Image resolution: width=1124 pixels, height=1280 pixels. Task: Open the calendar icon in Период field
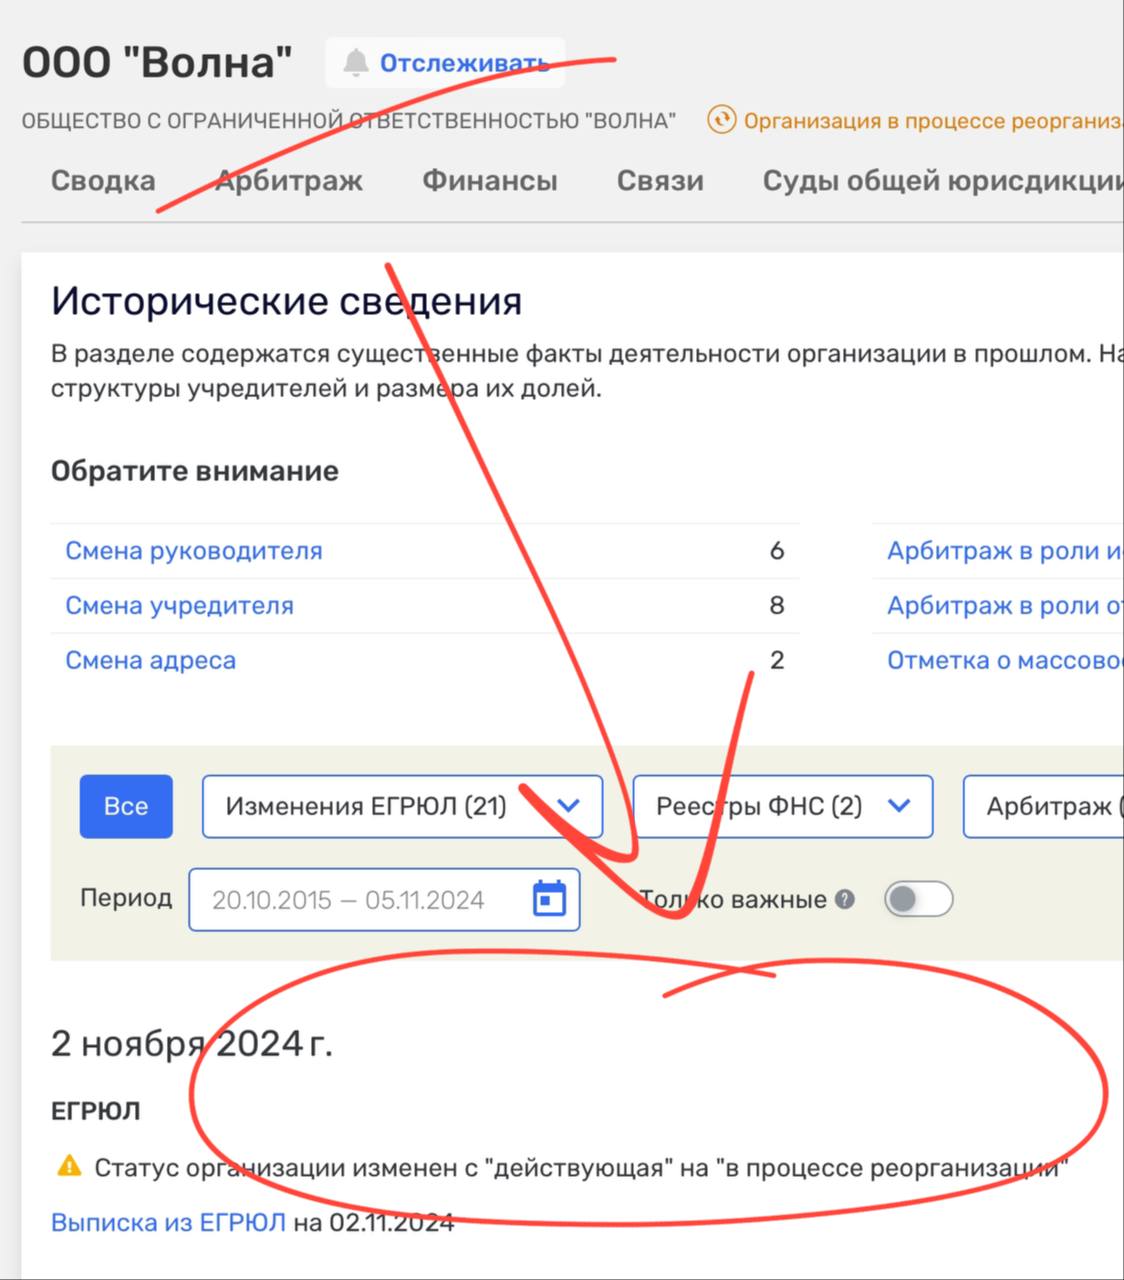549,899
